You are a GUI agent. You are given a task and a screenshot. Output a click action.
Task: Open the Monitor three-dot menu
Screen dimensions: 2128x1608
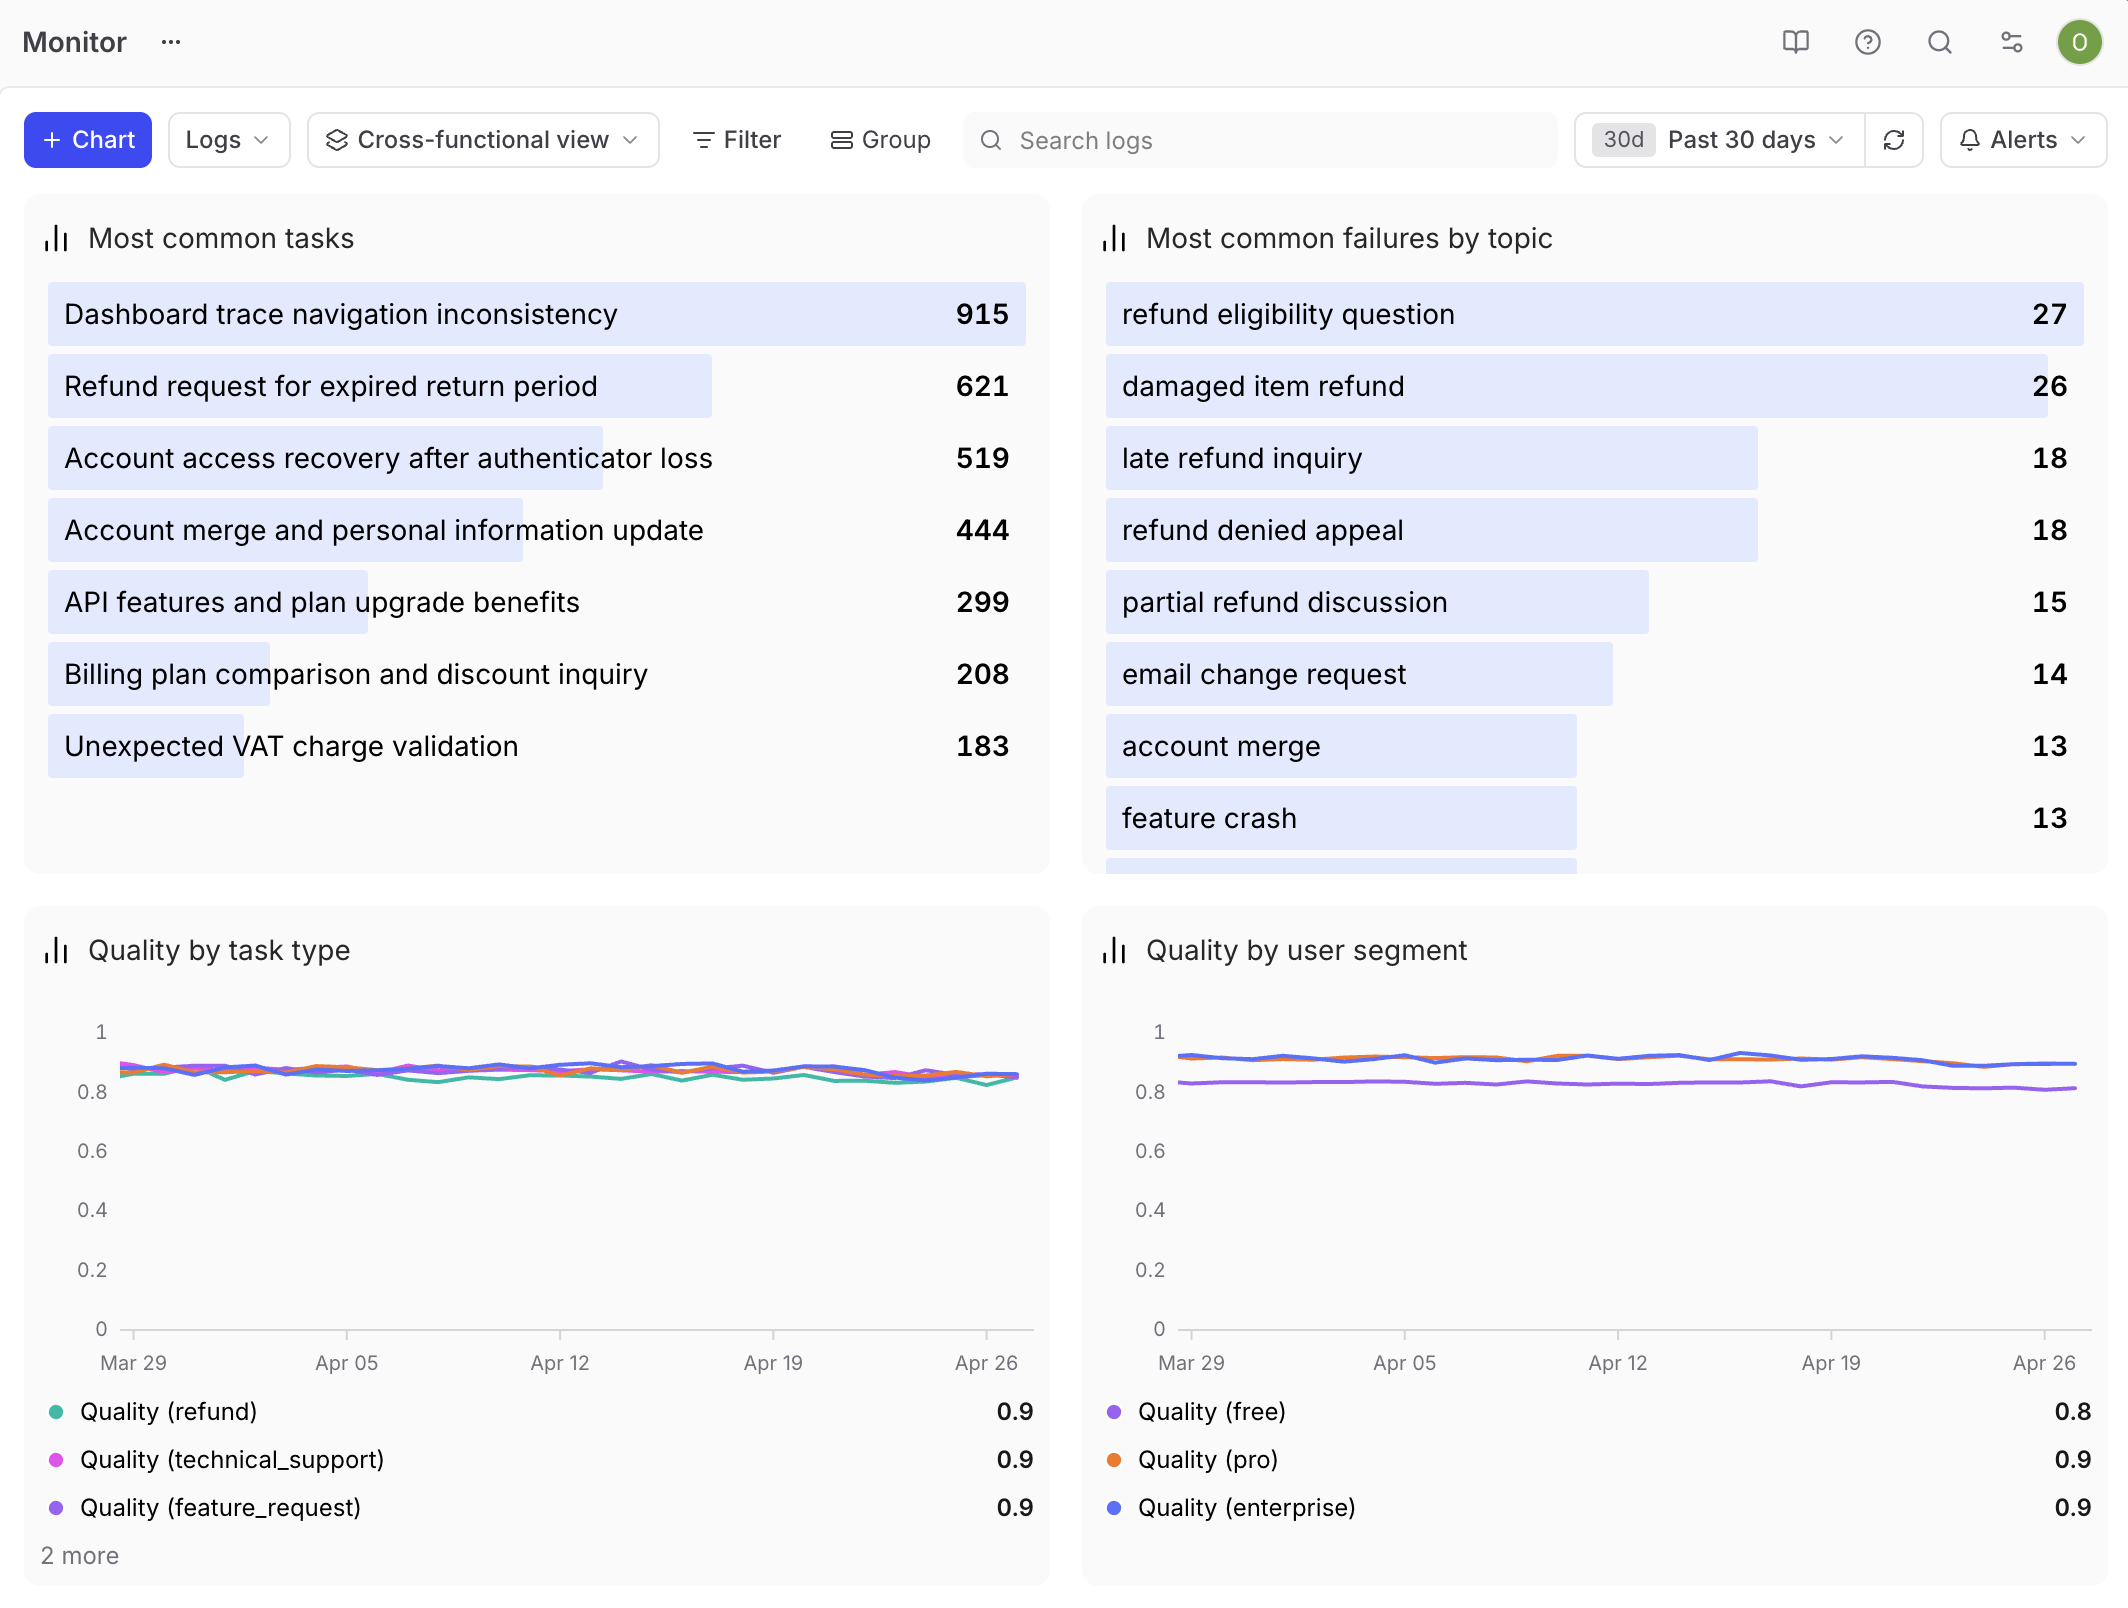pos(171,42)
